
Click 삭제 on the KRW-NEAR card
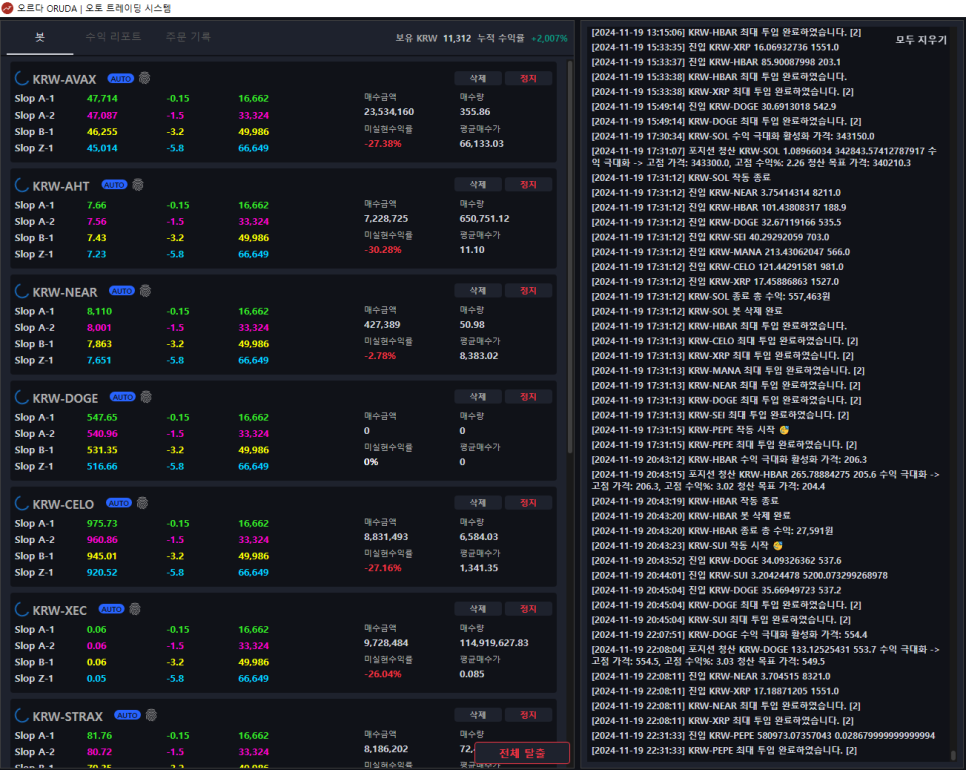(478, 290)
